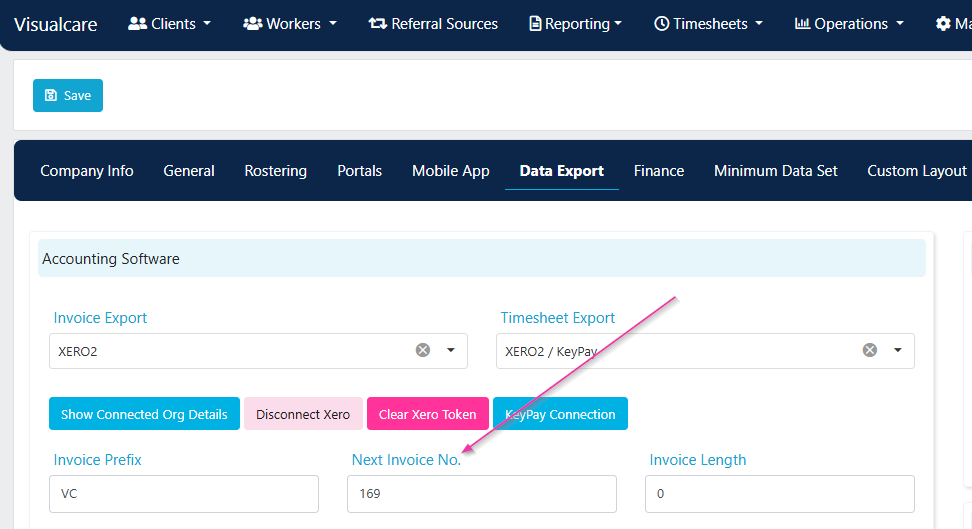
Task: Switch to the Portals tab
Action: pyautogui.click(x=360, y=171)
